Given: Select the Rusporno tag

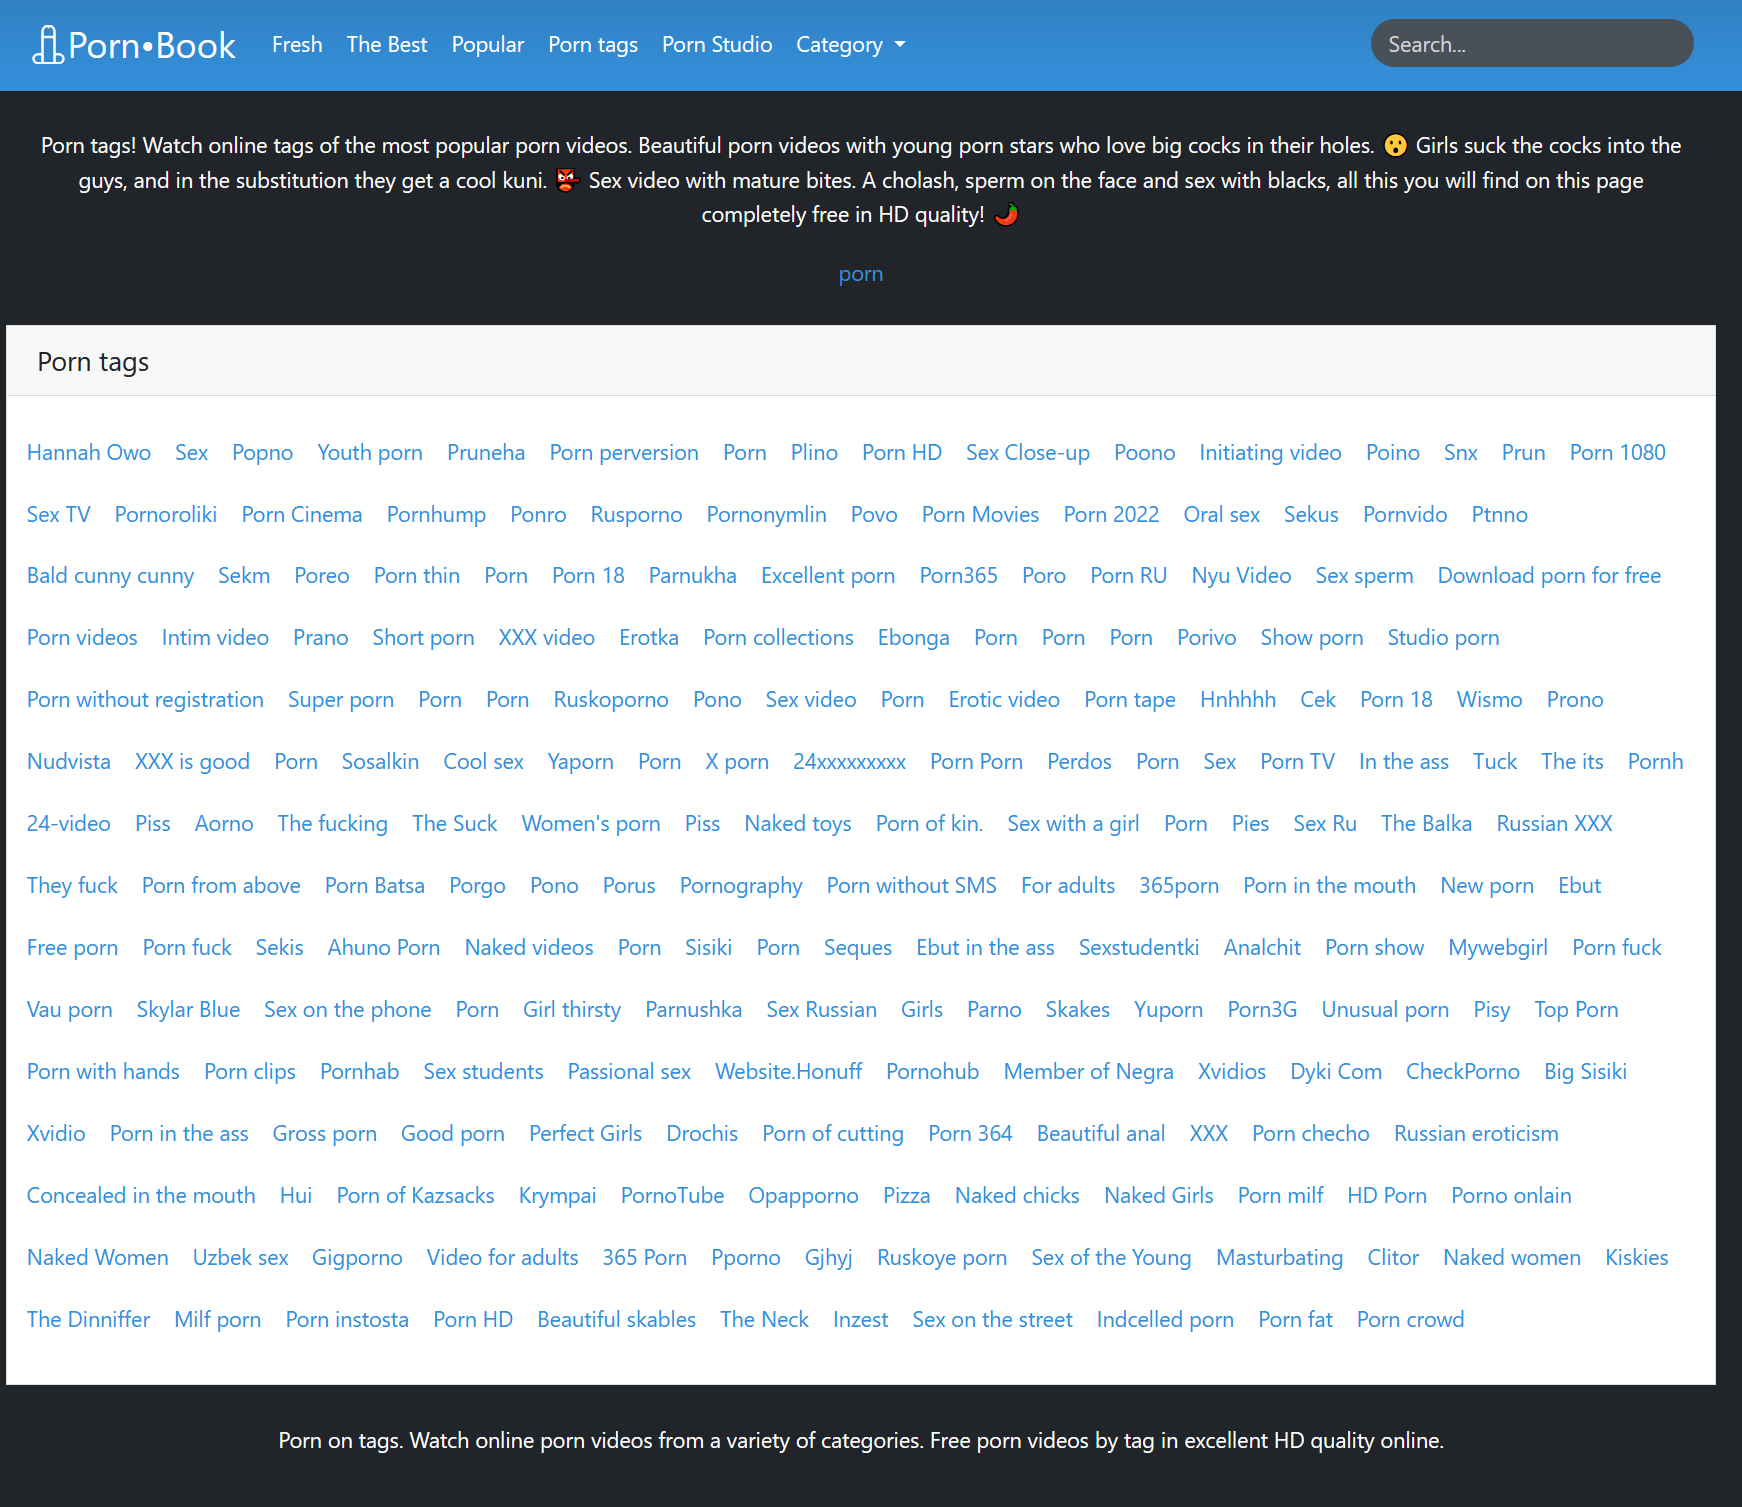Looking at the screenshot, I should tap(637, 515).
